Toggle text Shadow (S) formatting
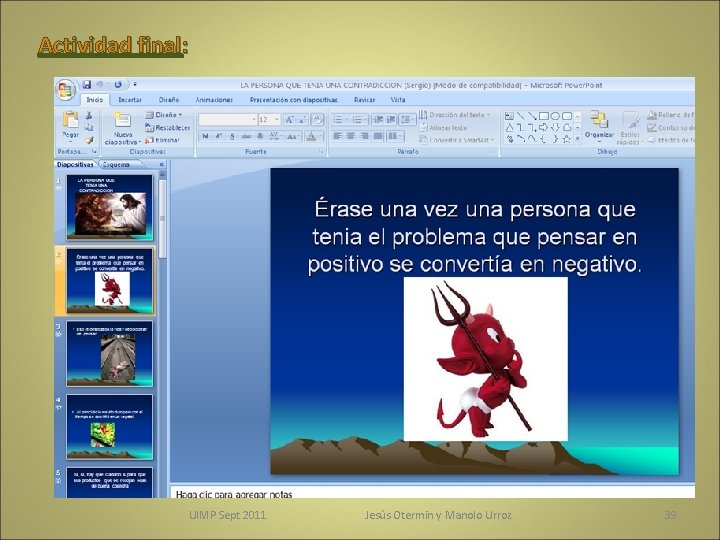Image resolution: width=720 pixels, height=540 pixels. 260,136
